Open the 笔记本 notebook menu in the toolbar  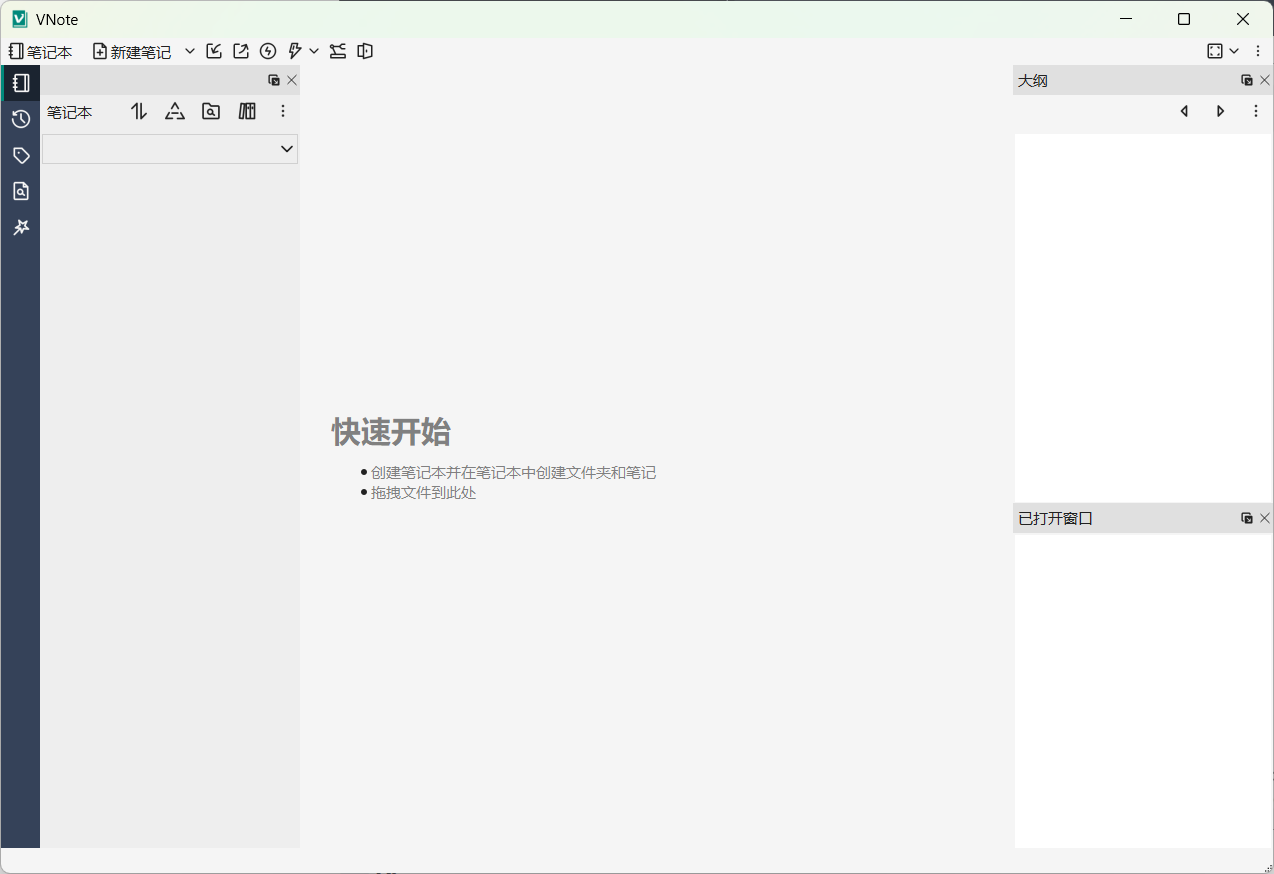(x=41, y=51)
